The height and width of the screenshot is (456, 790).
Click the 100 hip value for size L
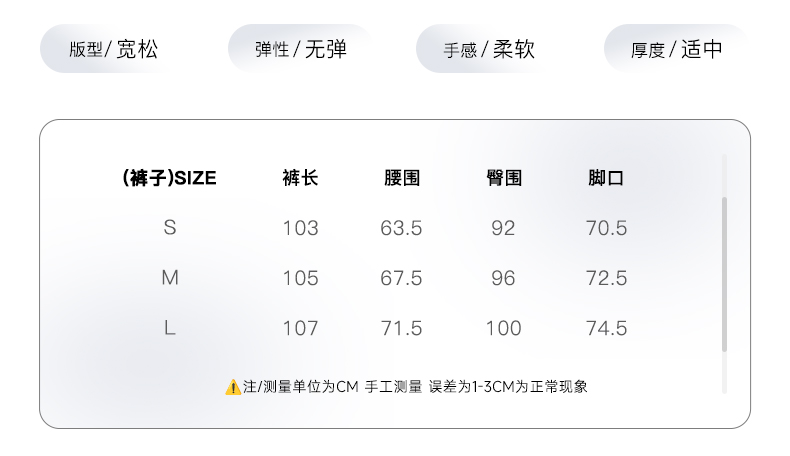click(x=504, y=328)
